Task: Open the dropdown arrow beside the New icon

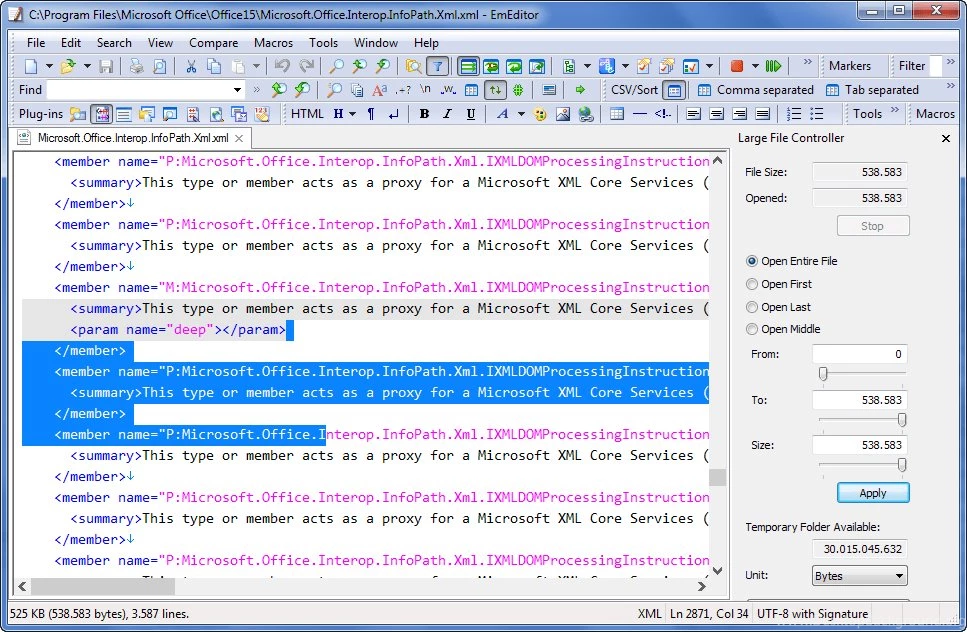Action: (49, 66)
